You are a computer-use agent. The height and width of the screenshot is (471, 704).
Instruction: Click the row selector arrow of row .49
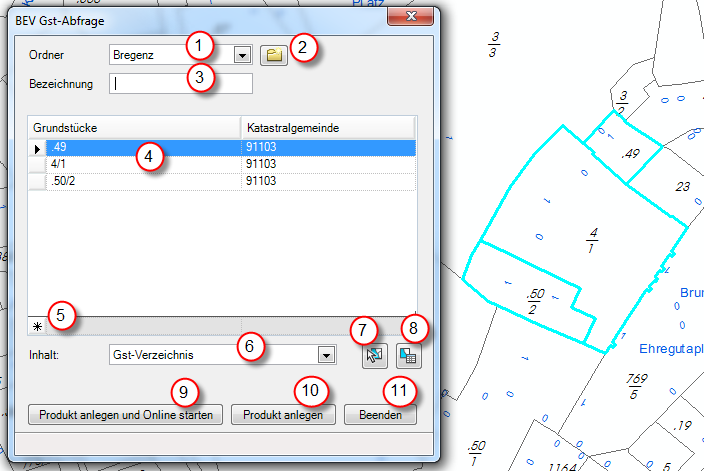(x=37, y=148)
